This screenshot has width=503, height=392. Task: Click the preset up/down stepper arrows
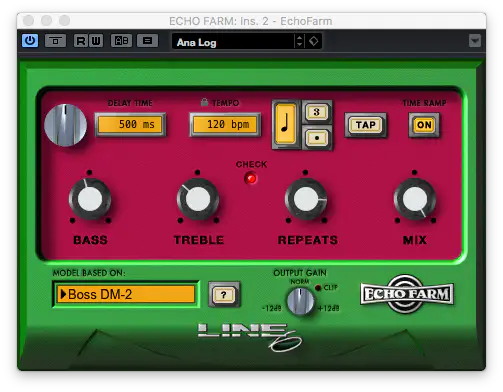click(299, 41)
